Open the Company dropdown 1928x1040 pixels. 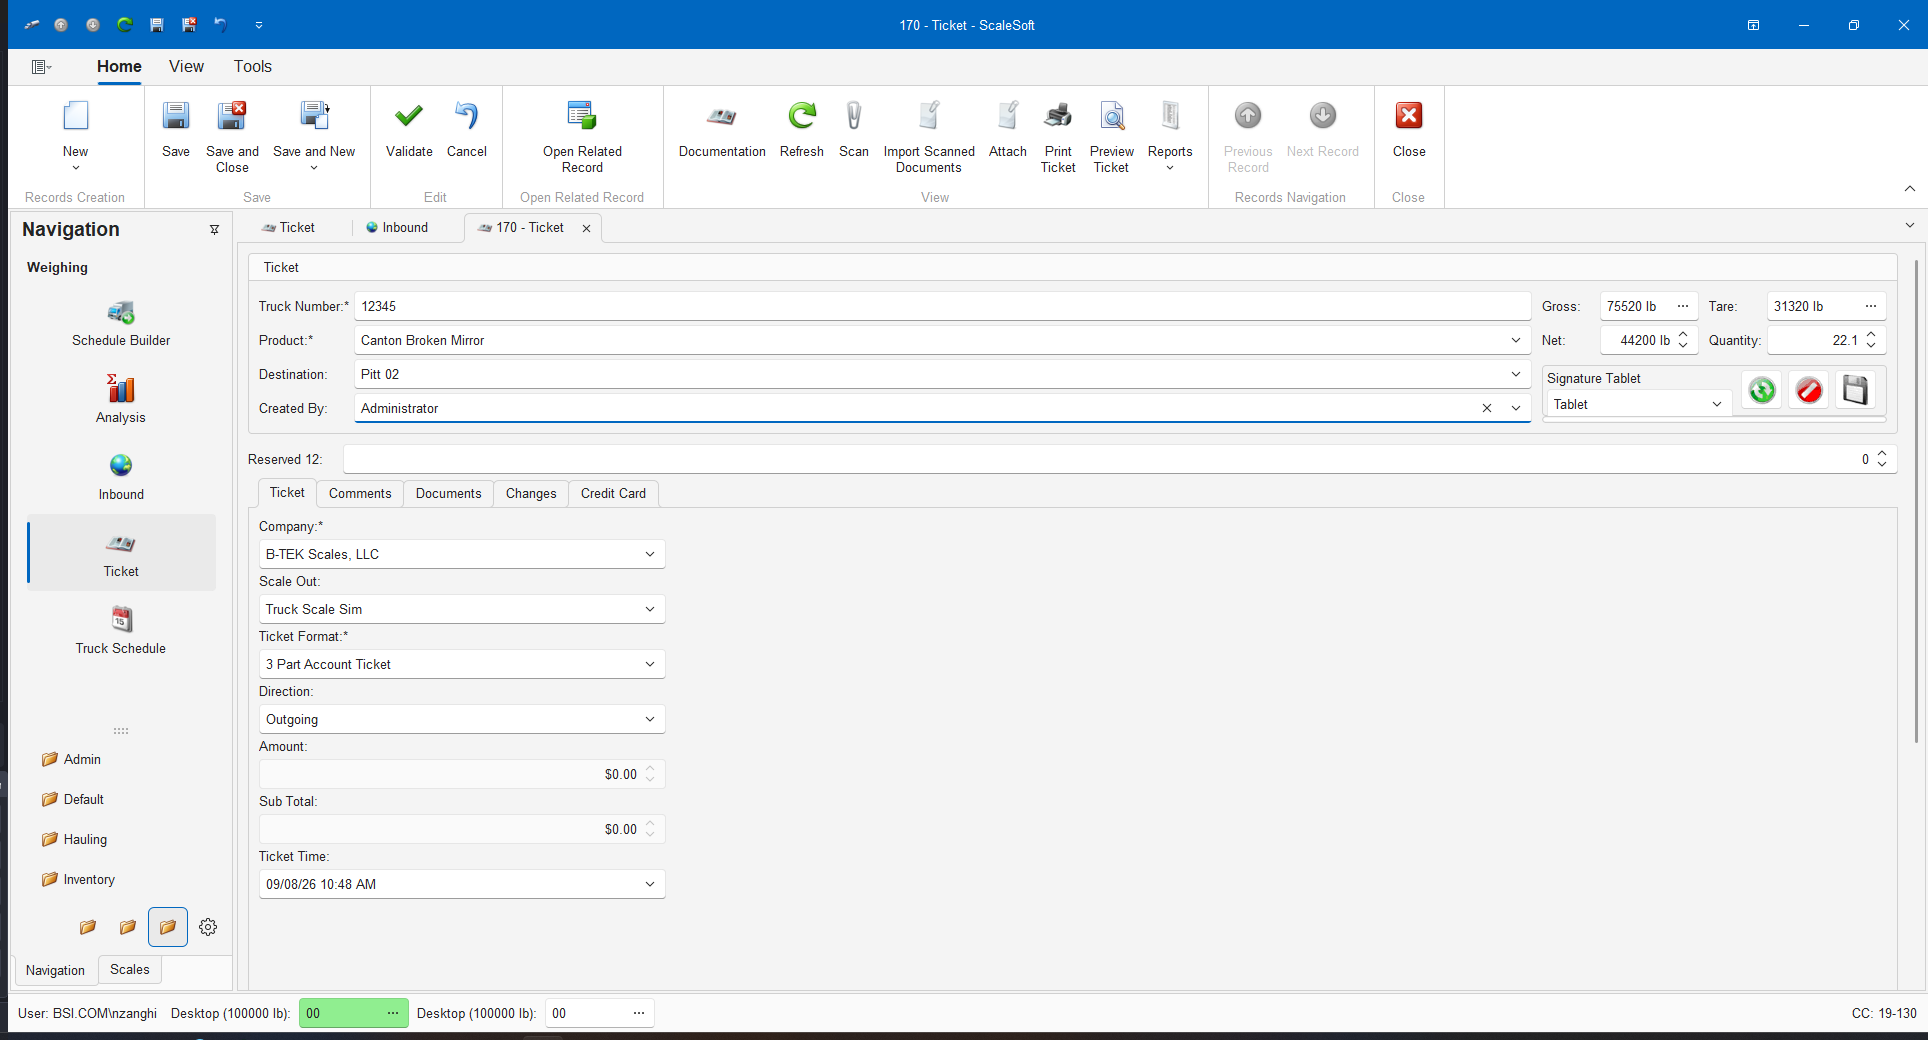(x=650, y=554)
